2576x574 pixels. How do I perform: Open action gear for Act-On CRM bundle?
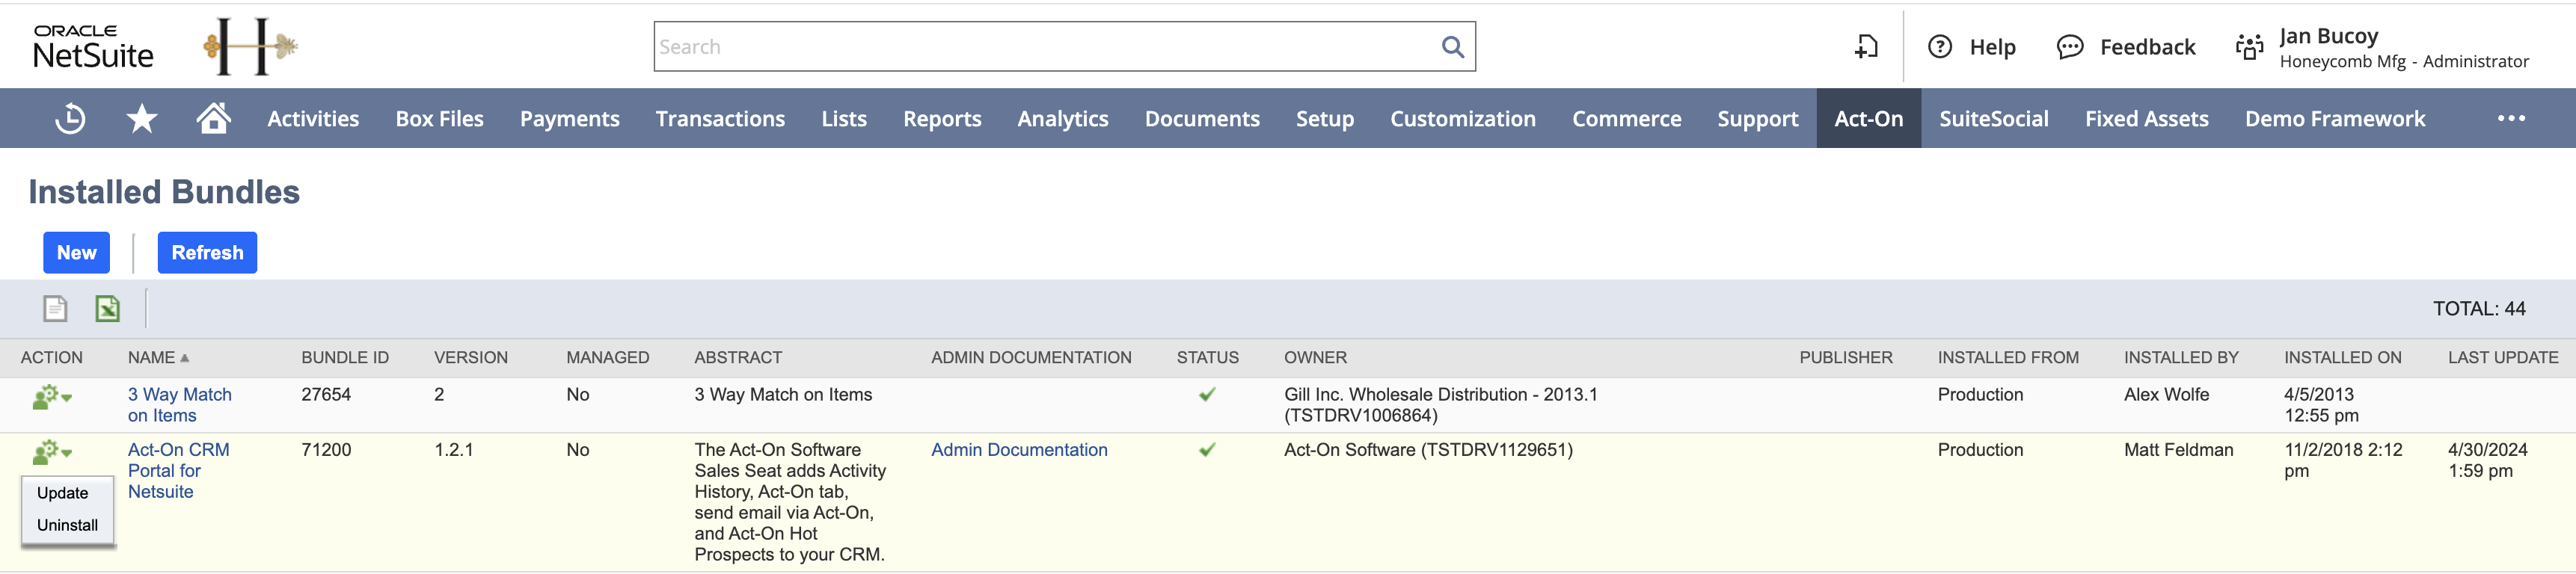click(x=51, y=453)
